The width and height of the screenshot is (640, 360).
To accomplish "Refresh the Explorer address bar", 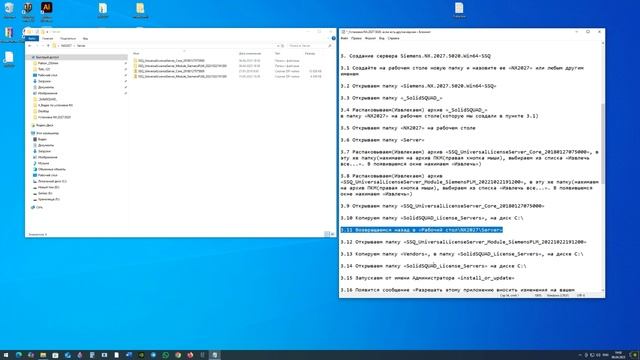I will [282, 46].
